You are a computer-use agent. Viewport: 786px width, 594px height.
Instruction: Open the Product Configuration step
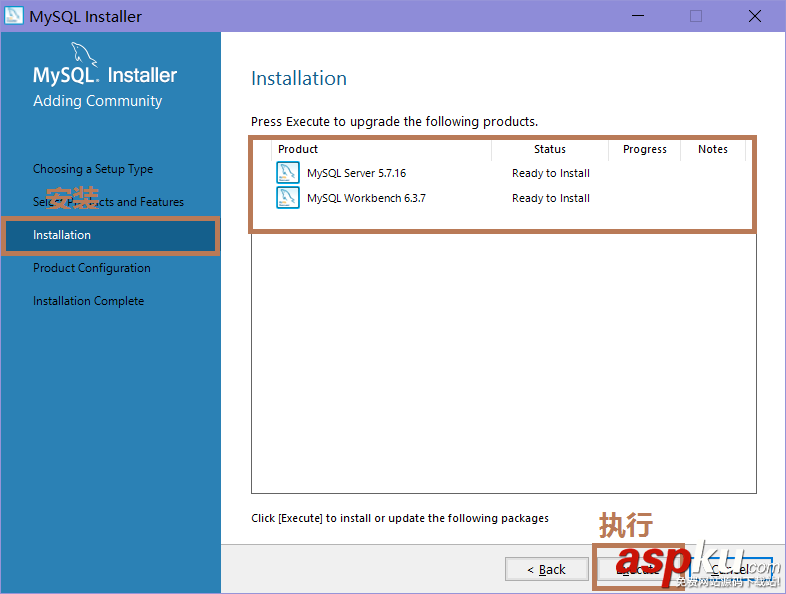(92, 268)
